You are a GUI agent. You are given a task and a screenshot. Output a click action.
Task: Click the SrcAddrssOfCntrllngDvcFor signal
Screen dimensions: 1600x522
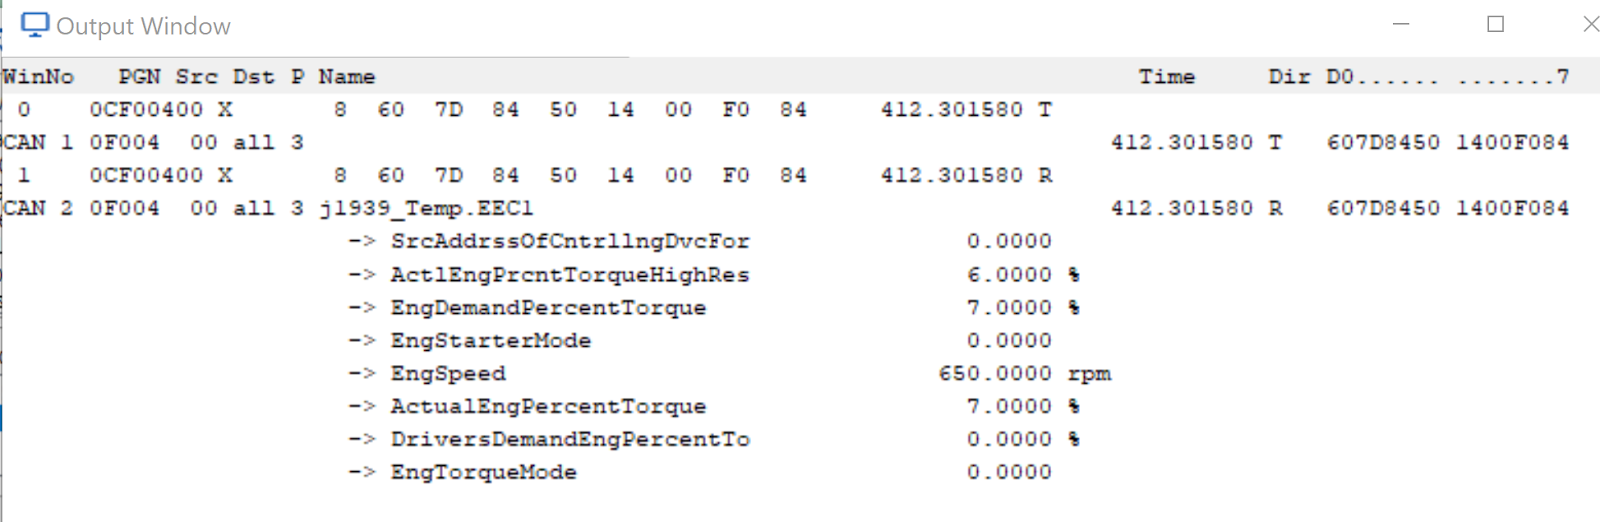pyautogui.click(x=570, y=242)
